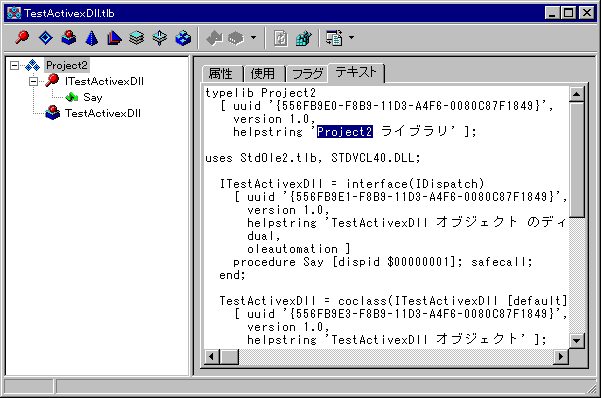This screenshot has width=601, height=398.
Task: Click the 'typelib Project2' line
Action: coord(261,93)
